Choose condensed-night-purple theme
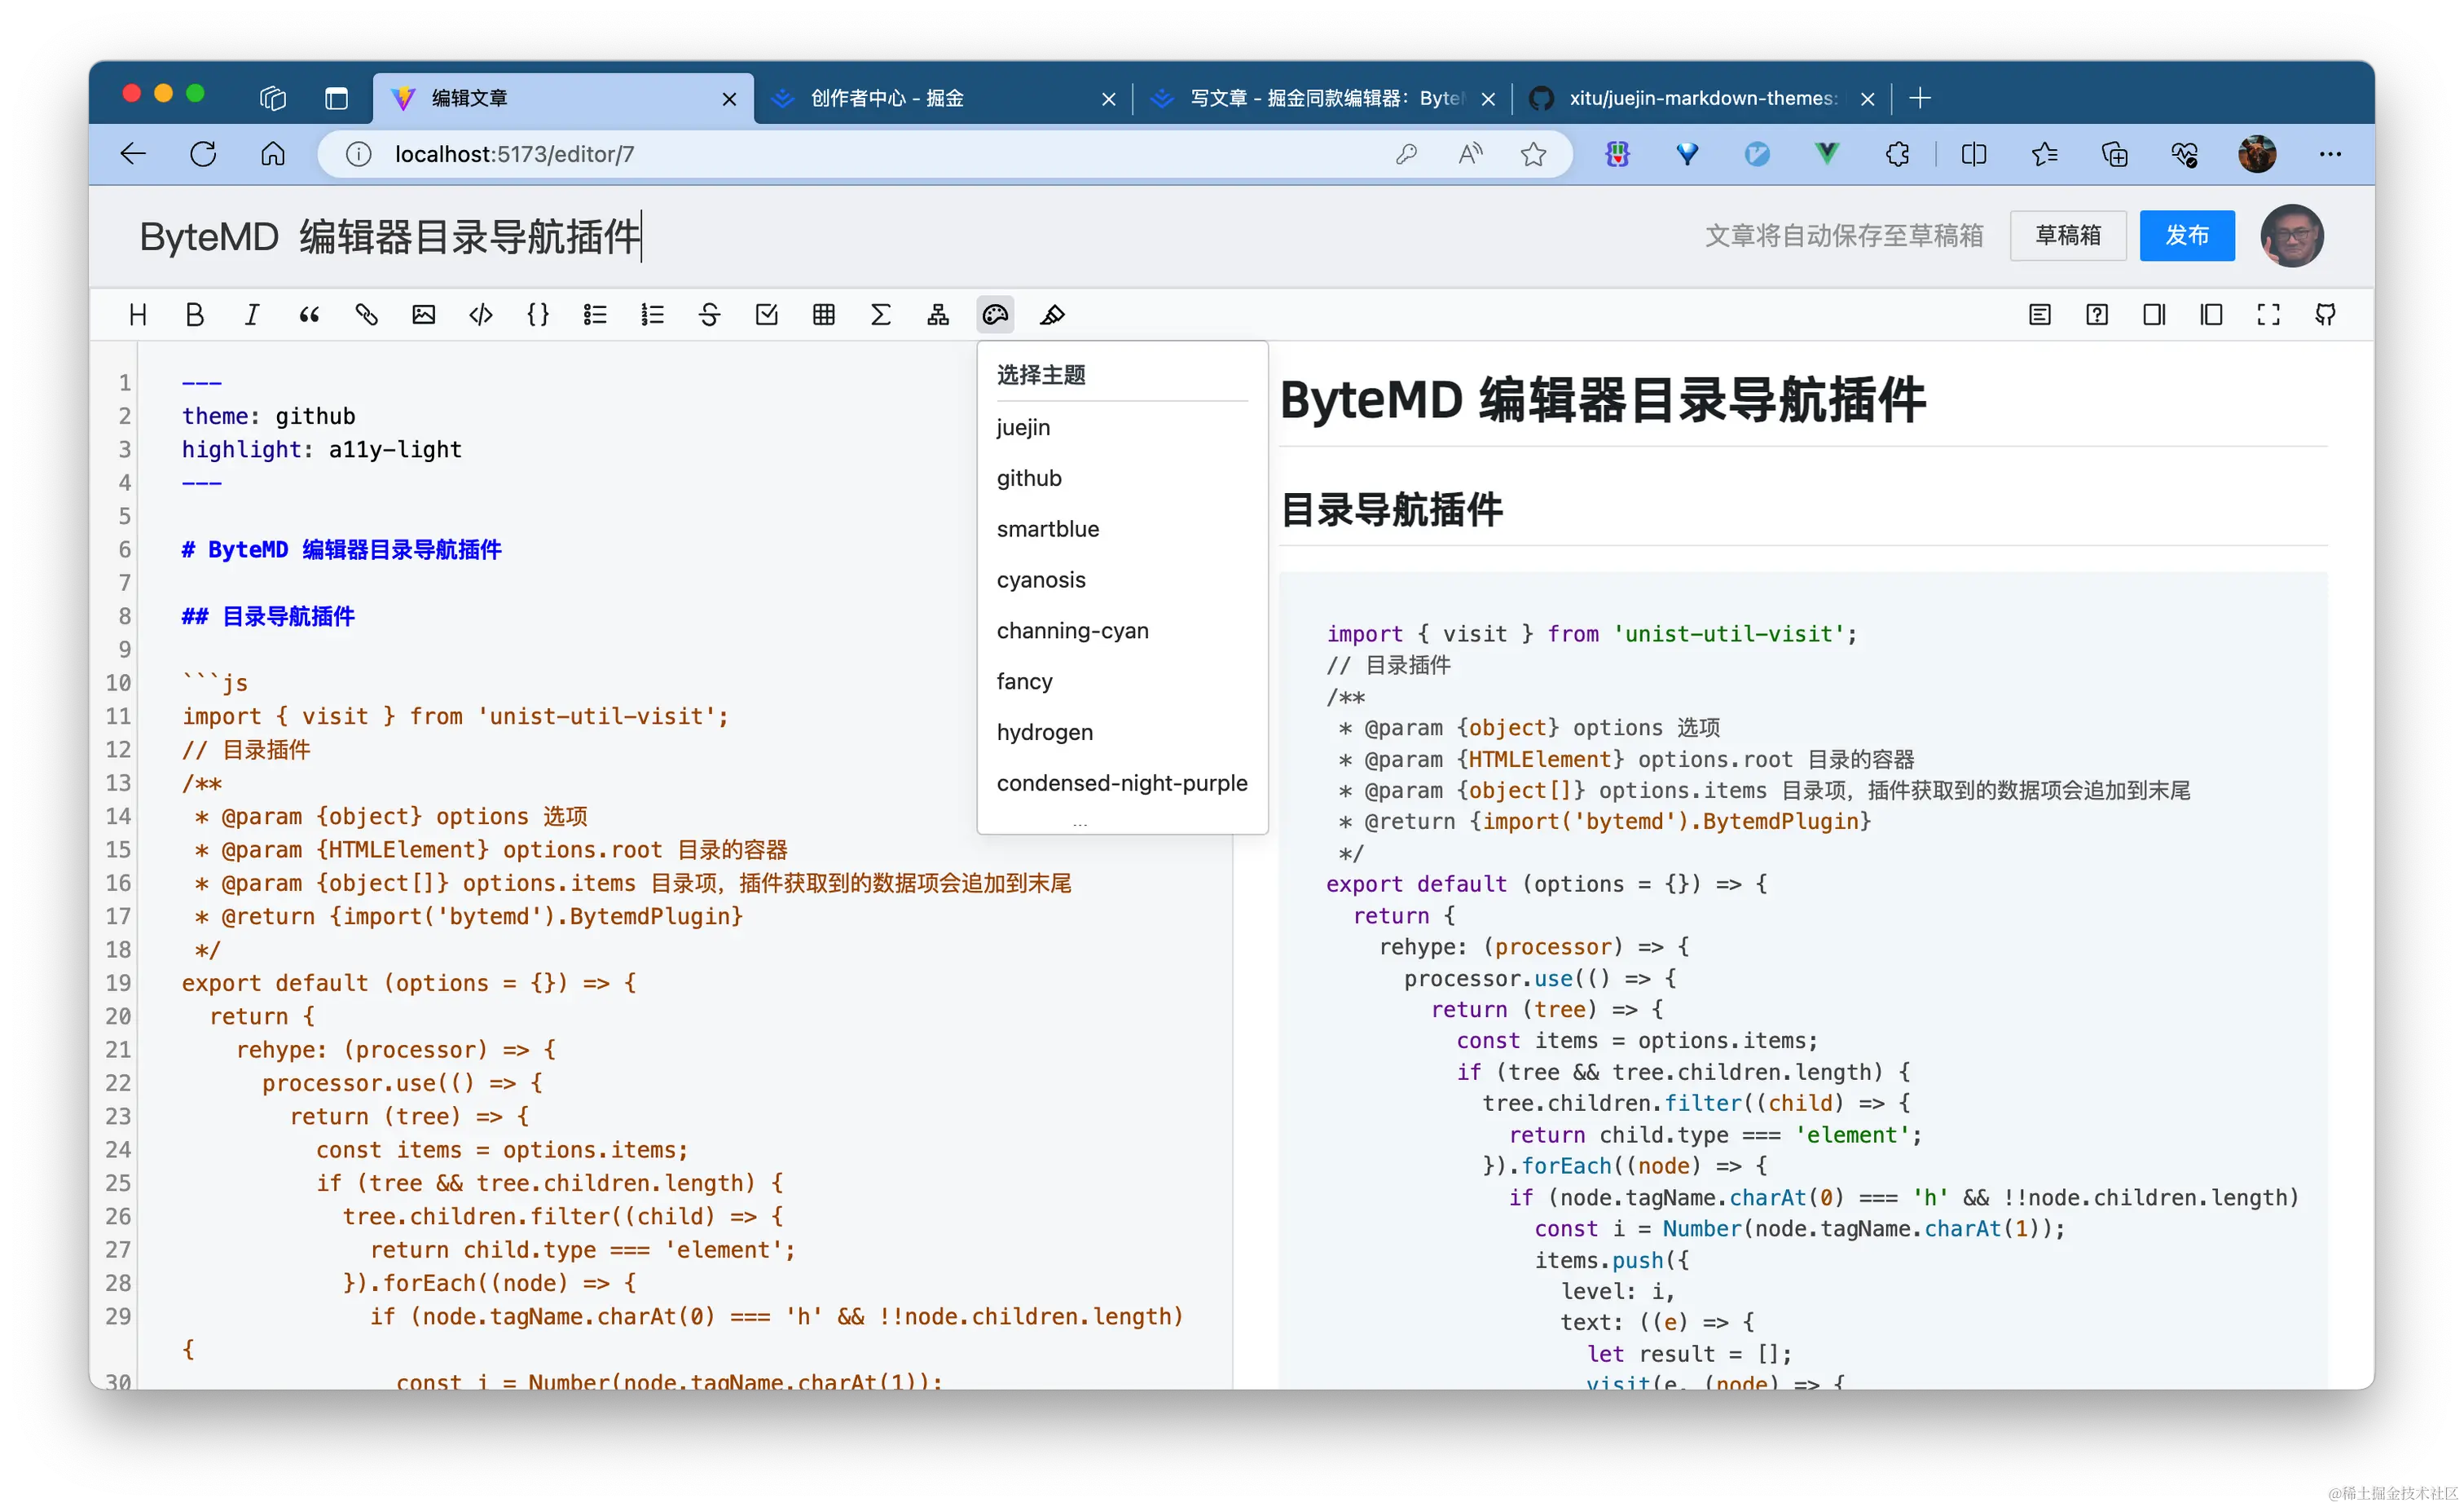Screen dimensions: 2464x1507 click(1121, 783)
